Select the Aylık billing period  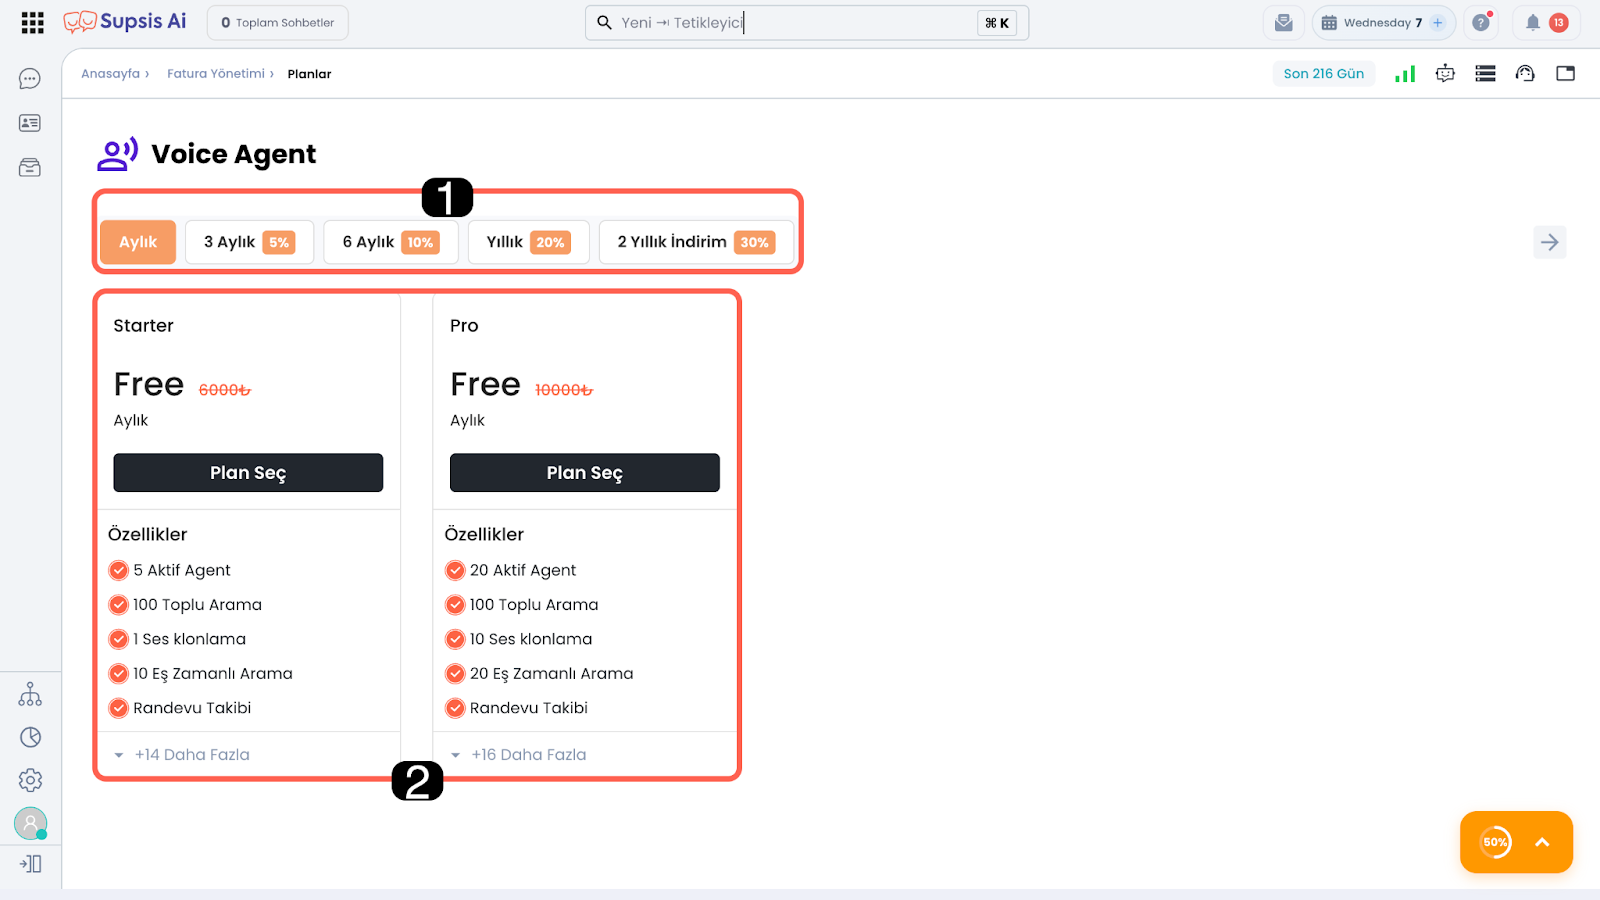(x=138, y=242)
